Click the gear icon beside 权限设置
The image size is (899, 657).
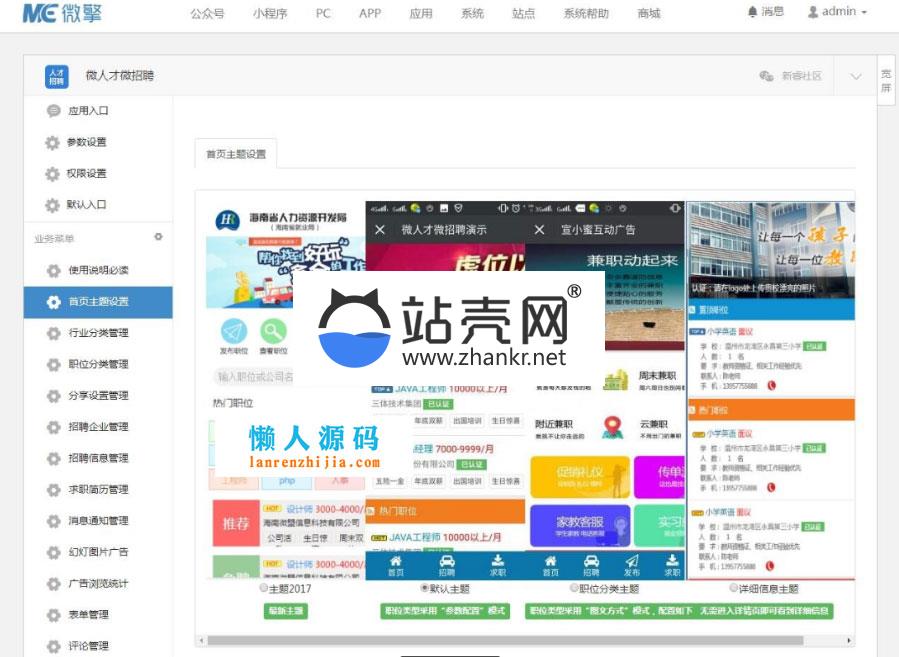click(52, 174)
